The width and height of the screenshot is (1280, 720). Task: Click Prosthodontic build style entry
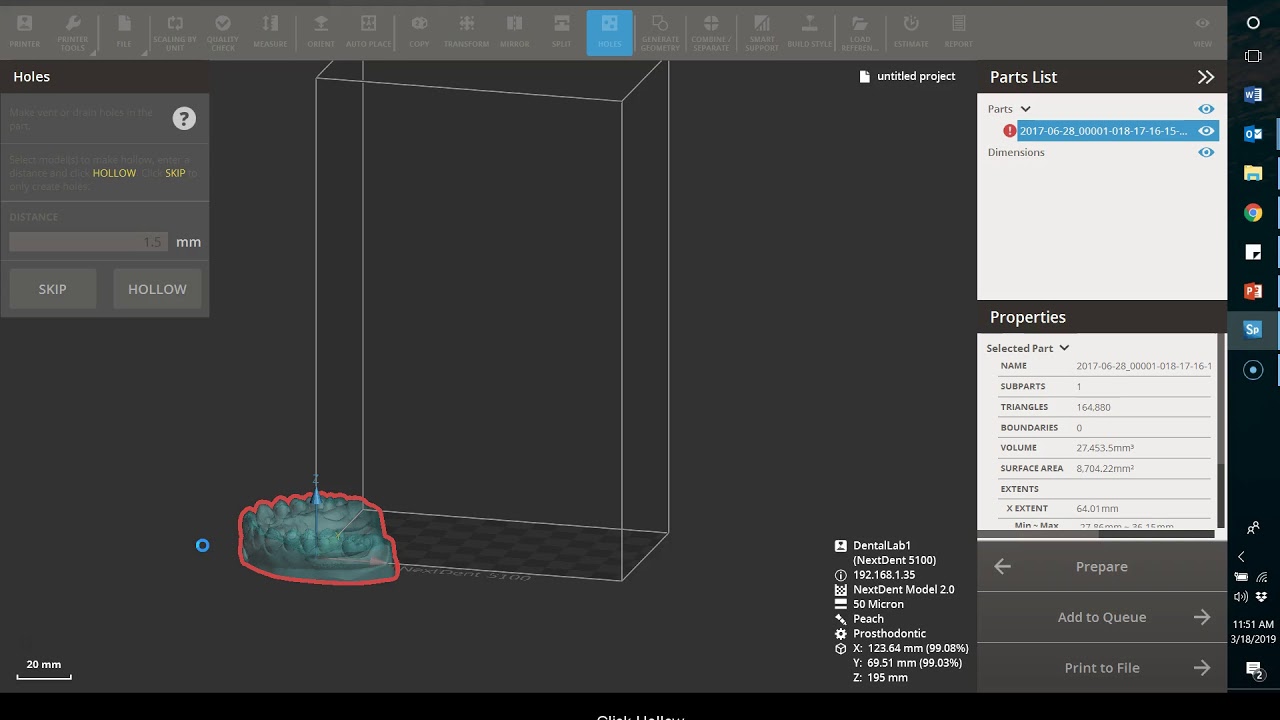point(889,633)
